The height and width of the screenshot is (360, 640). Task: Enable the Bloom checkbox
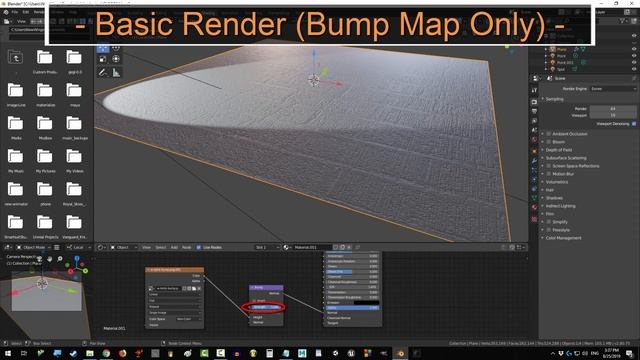549,142
